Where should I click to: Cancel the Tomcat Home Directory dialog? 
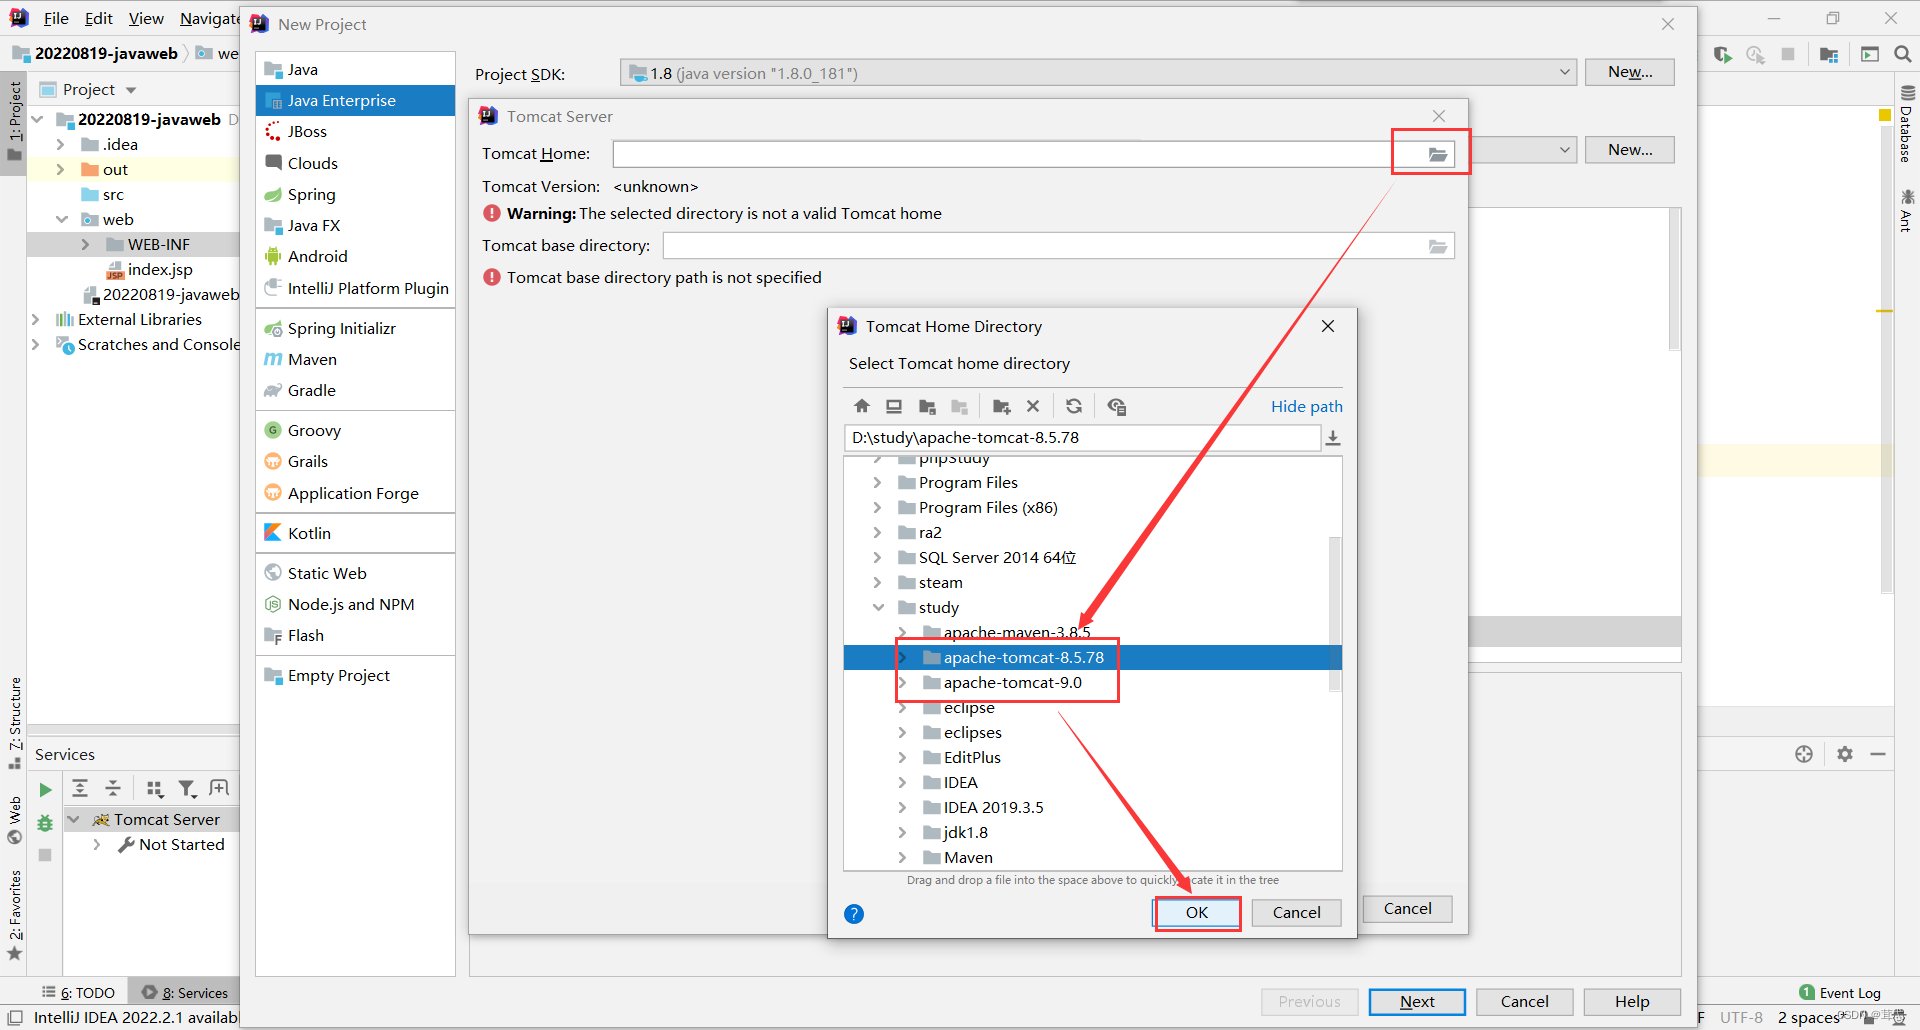pos(1296,912)
